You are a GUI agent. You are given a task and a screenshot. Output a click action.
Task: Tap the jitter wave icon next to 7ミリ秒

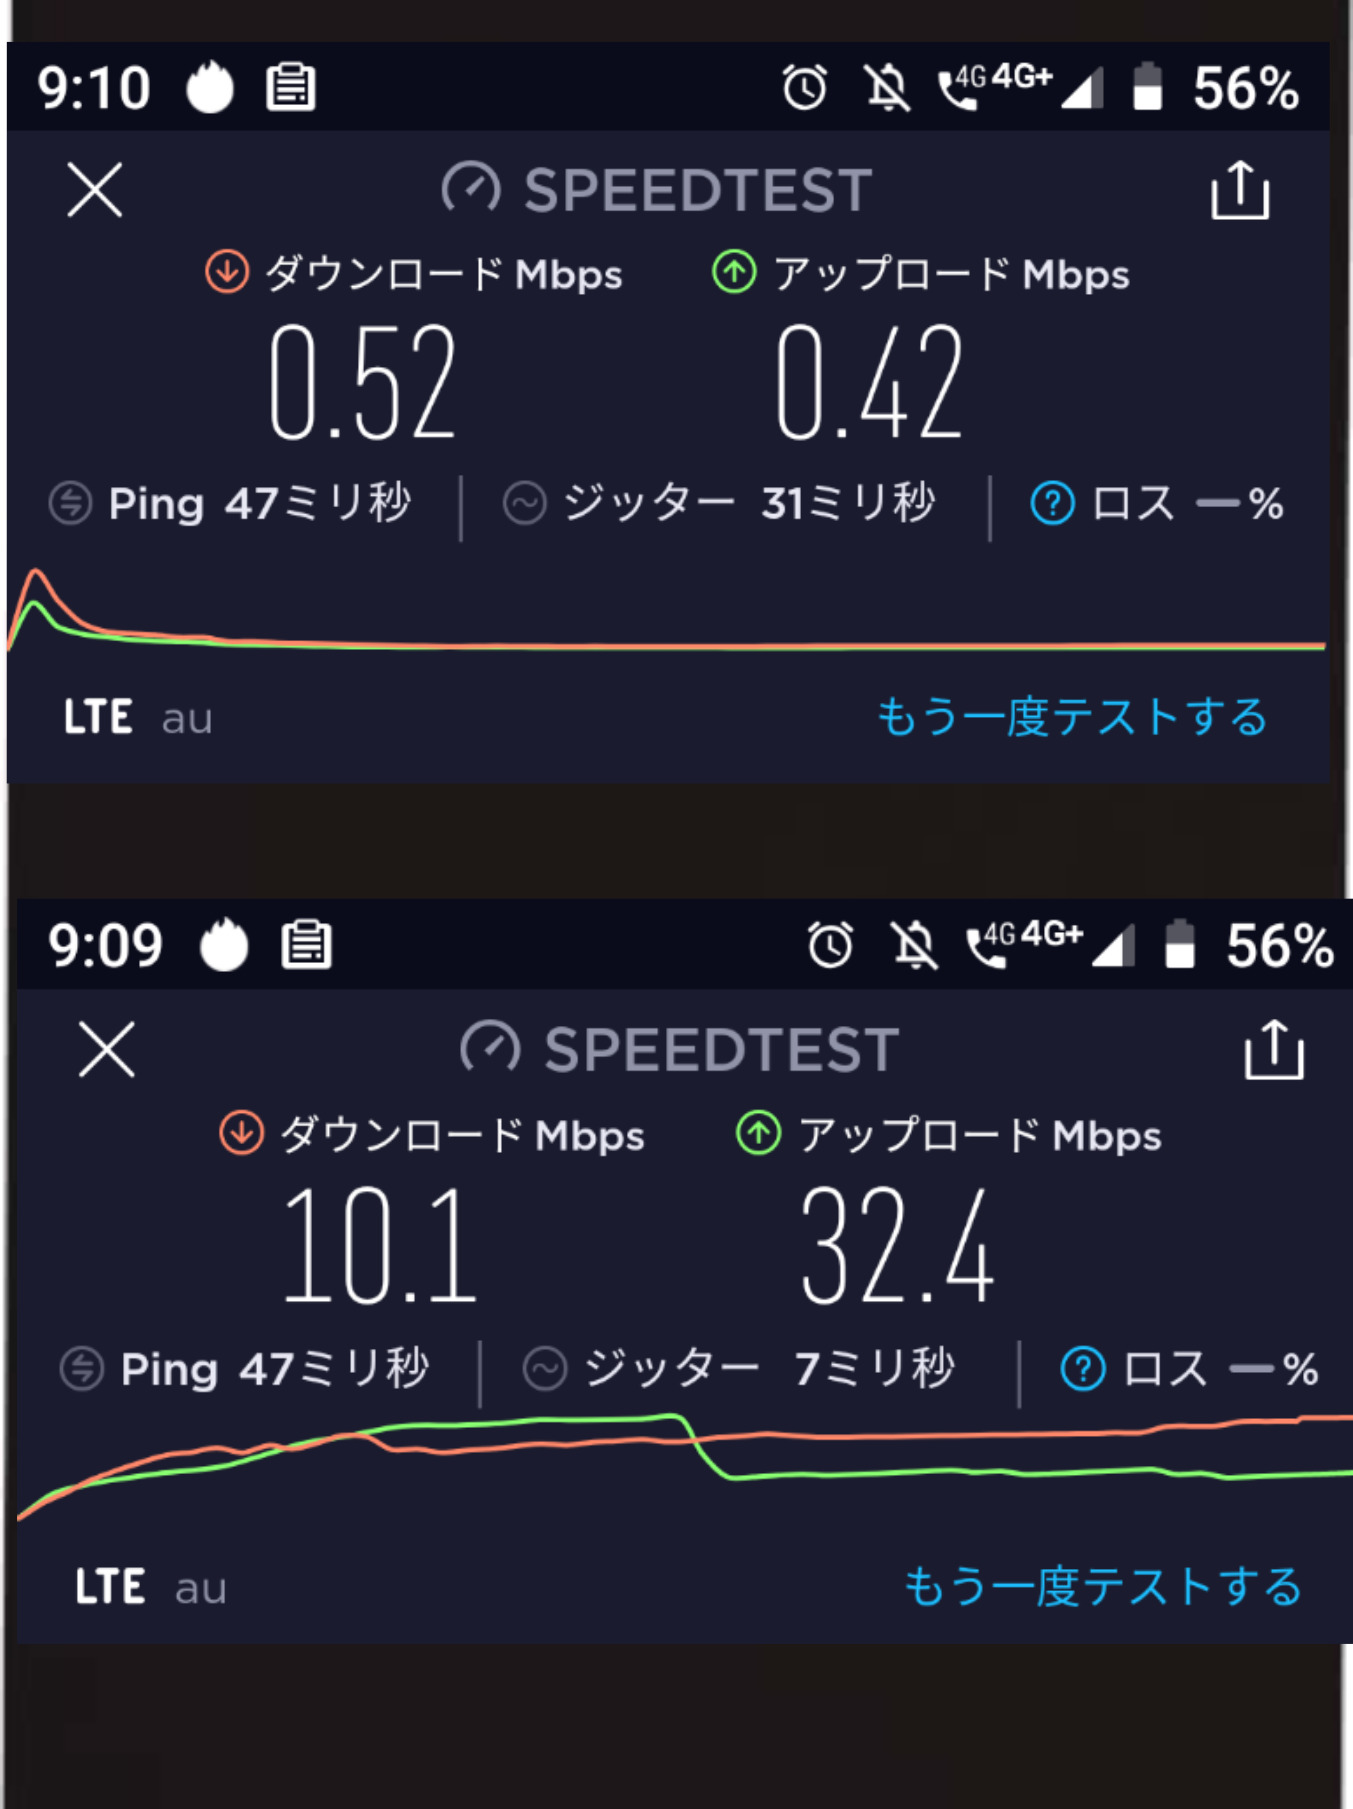click(x=545, y=1369)
